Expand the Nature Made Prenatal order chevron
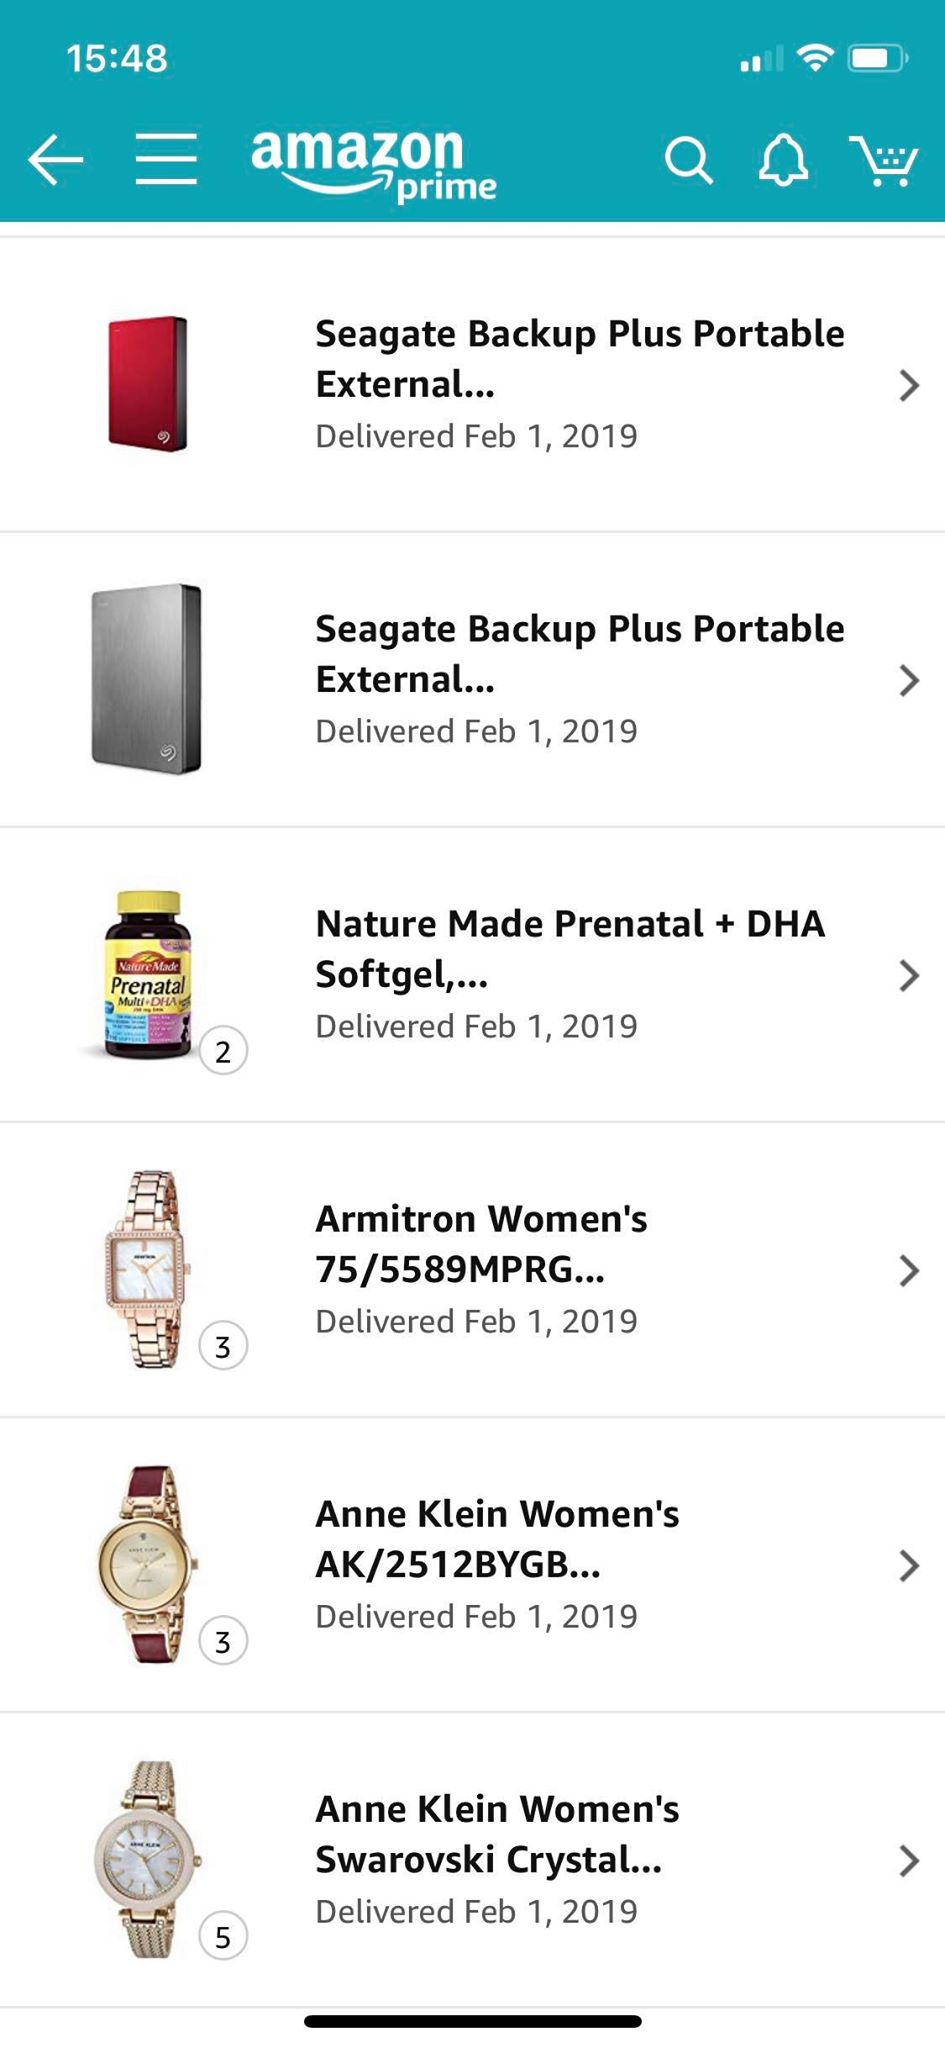 click(x=908, y=975)
